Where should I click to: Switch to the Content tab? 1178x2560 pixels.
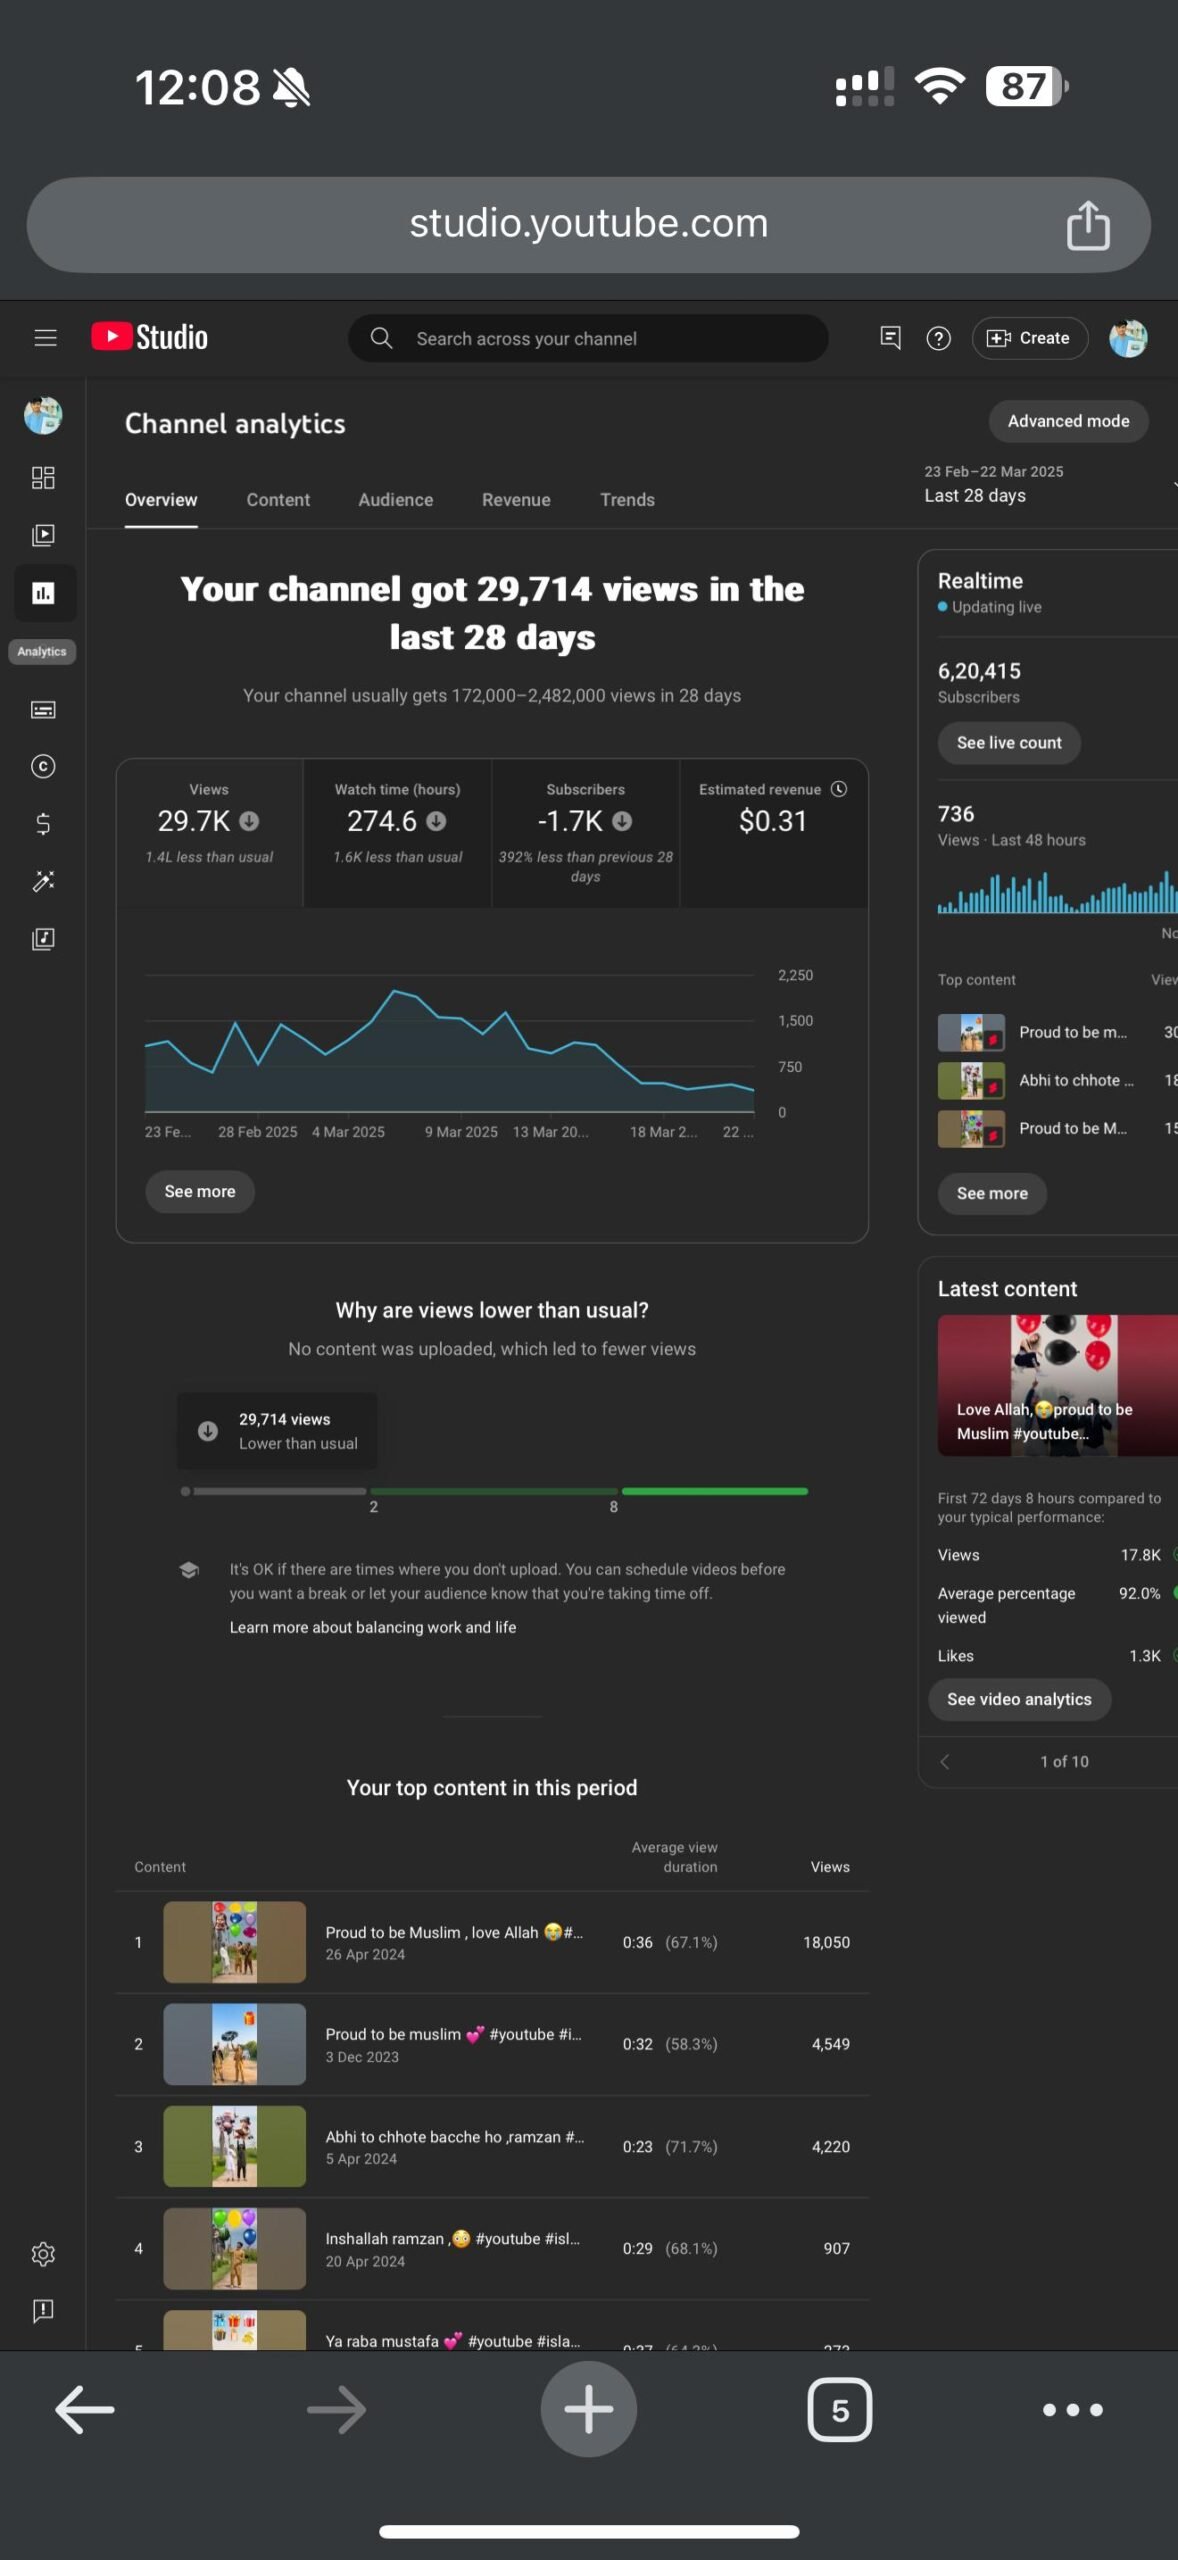point(278,500)
